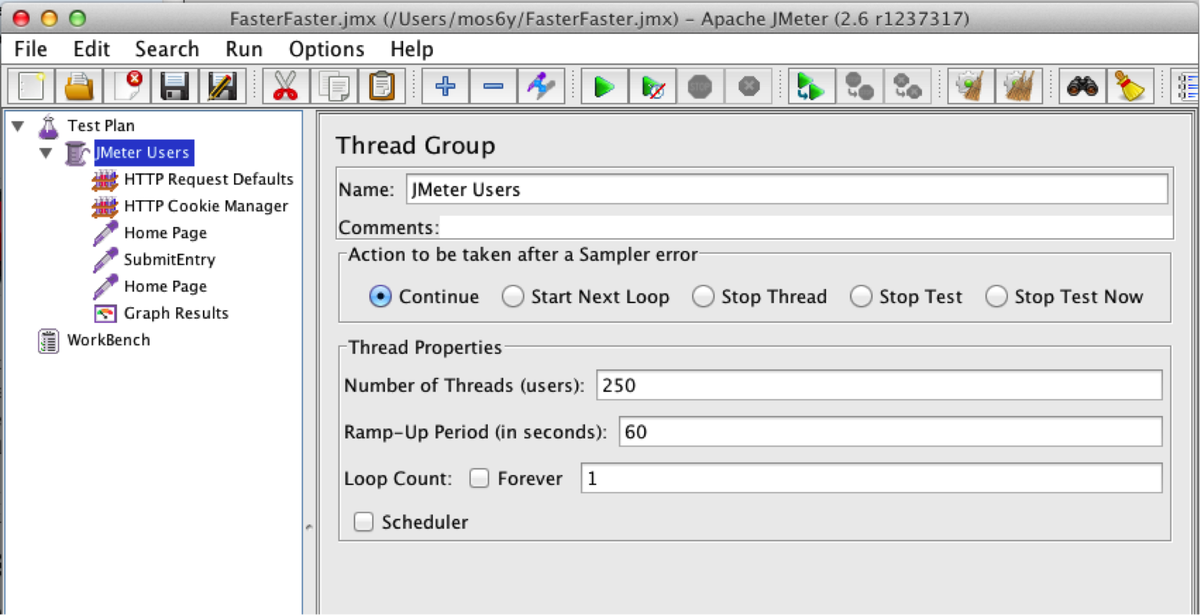Image resolution: width=1200 pixels, height=615 pixels.
Task: Click the Name field containing JMeter Users
Action: tap(786, 190)
